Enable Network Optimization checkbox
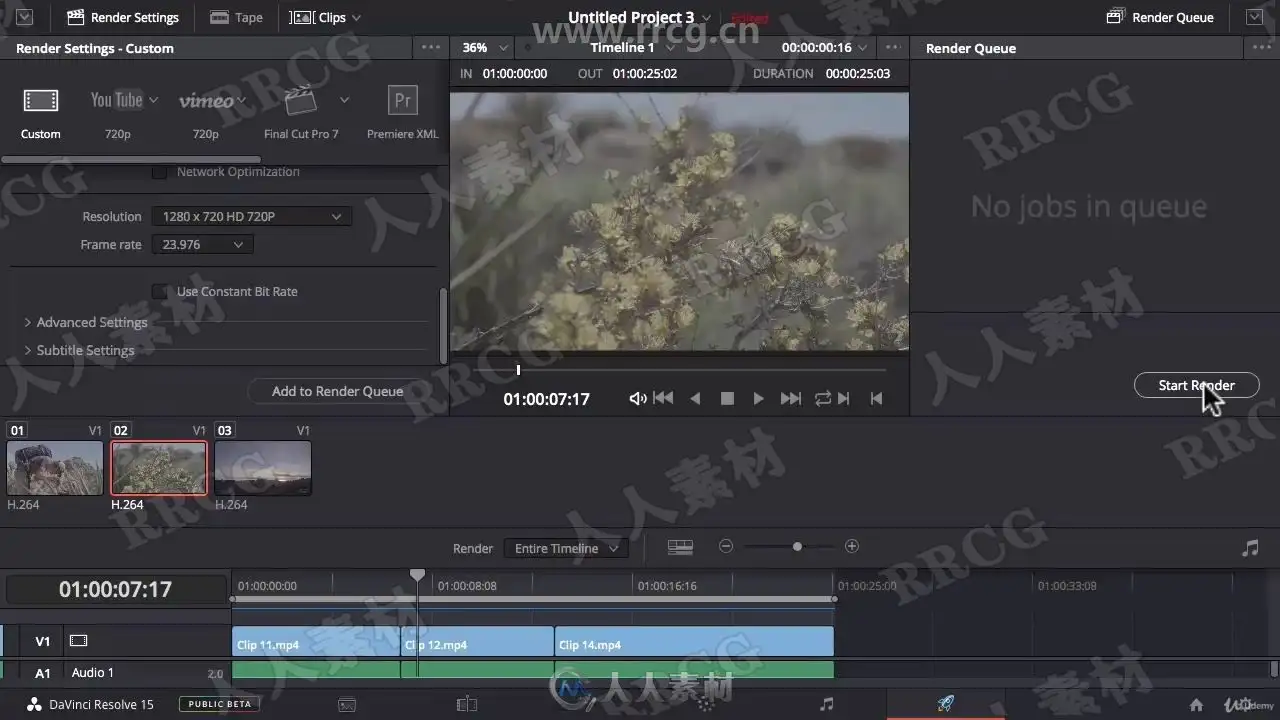This screenshot has height=720, width=1280. (x=159, y=172)
